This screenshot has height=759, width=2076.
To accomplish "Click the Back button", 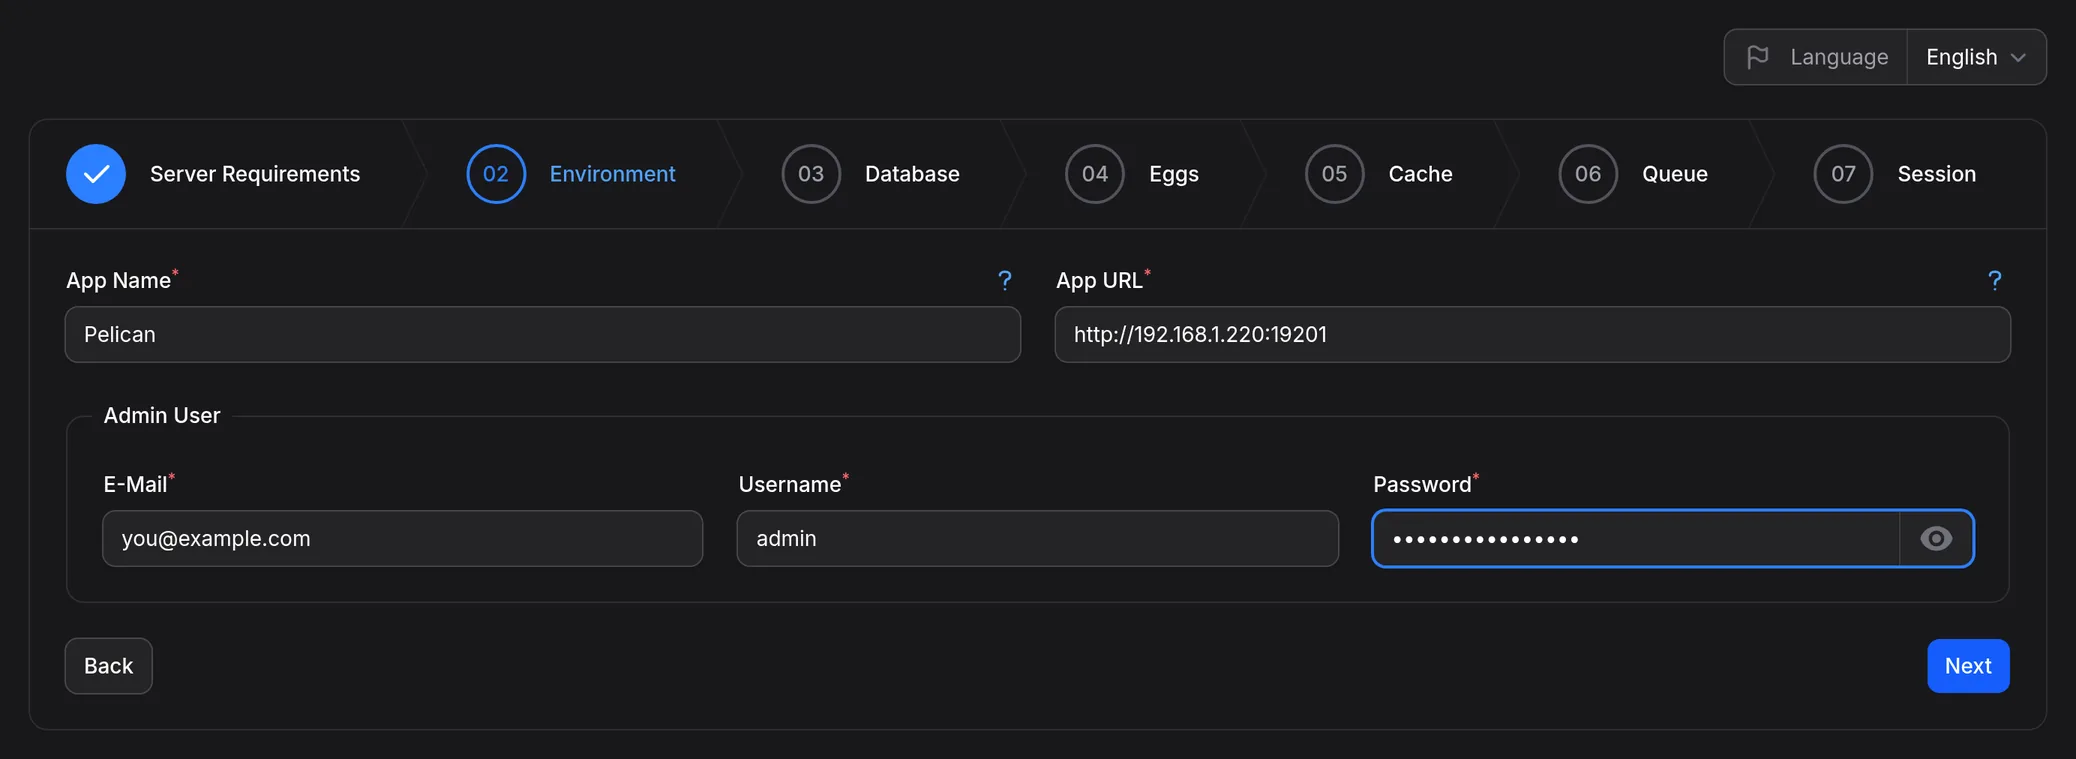I will [x=109, y=666].
